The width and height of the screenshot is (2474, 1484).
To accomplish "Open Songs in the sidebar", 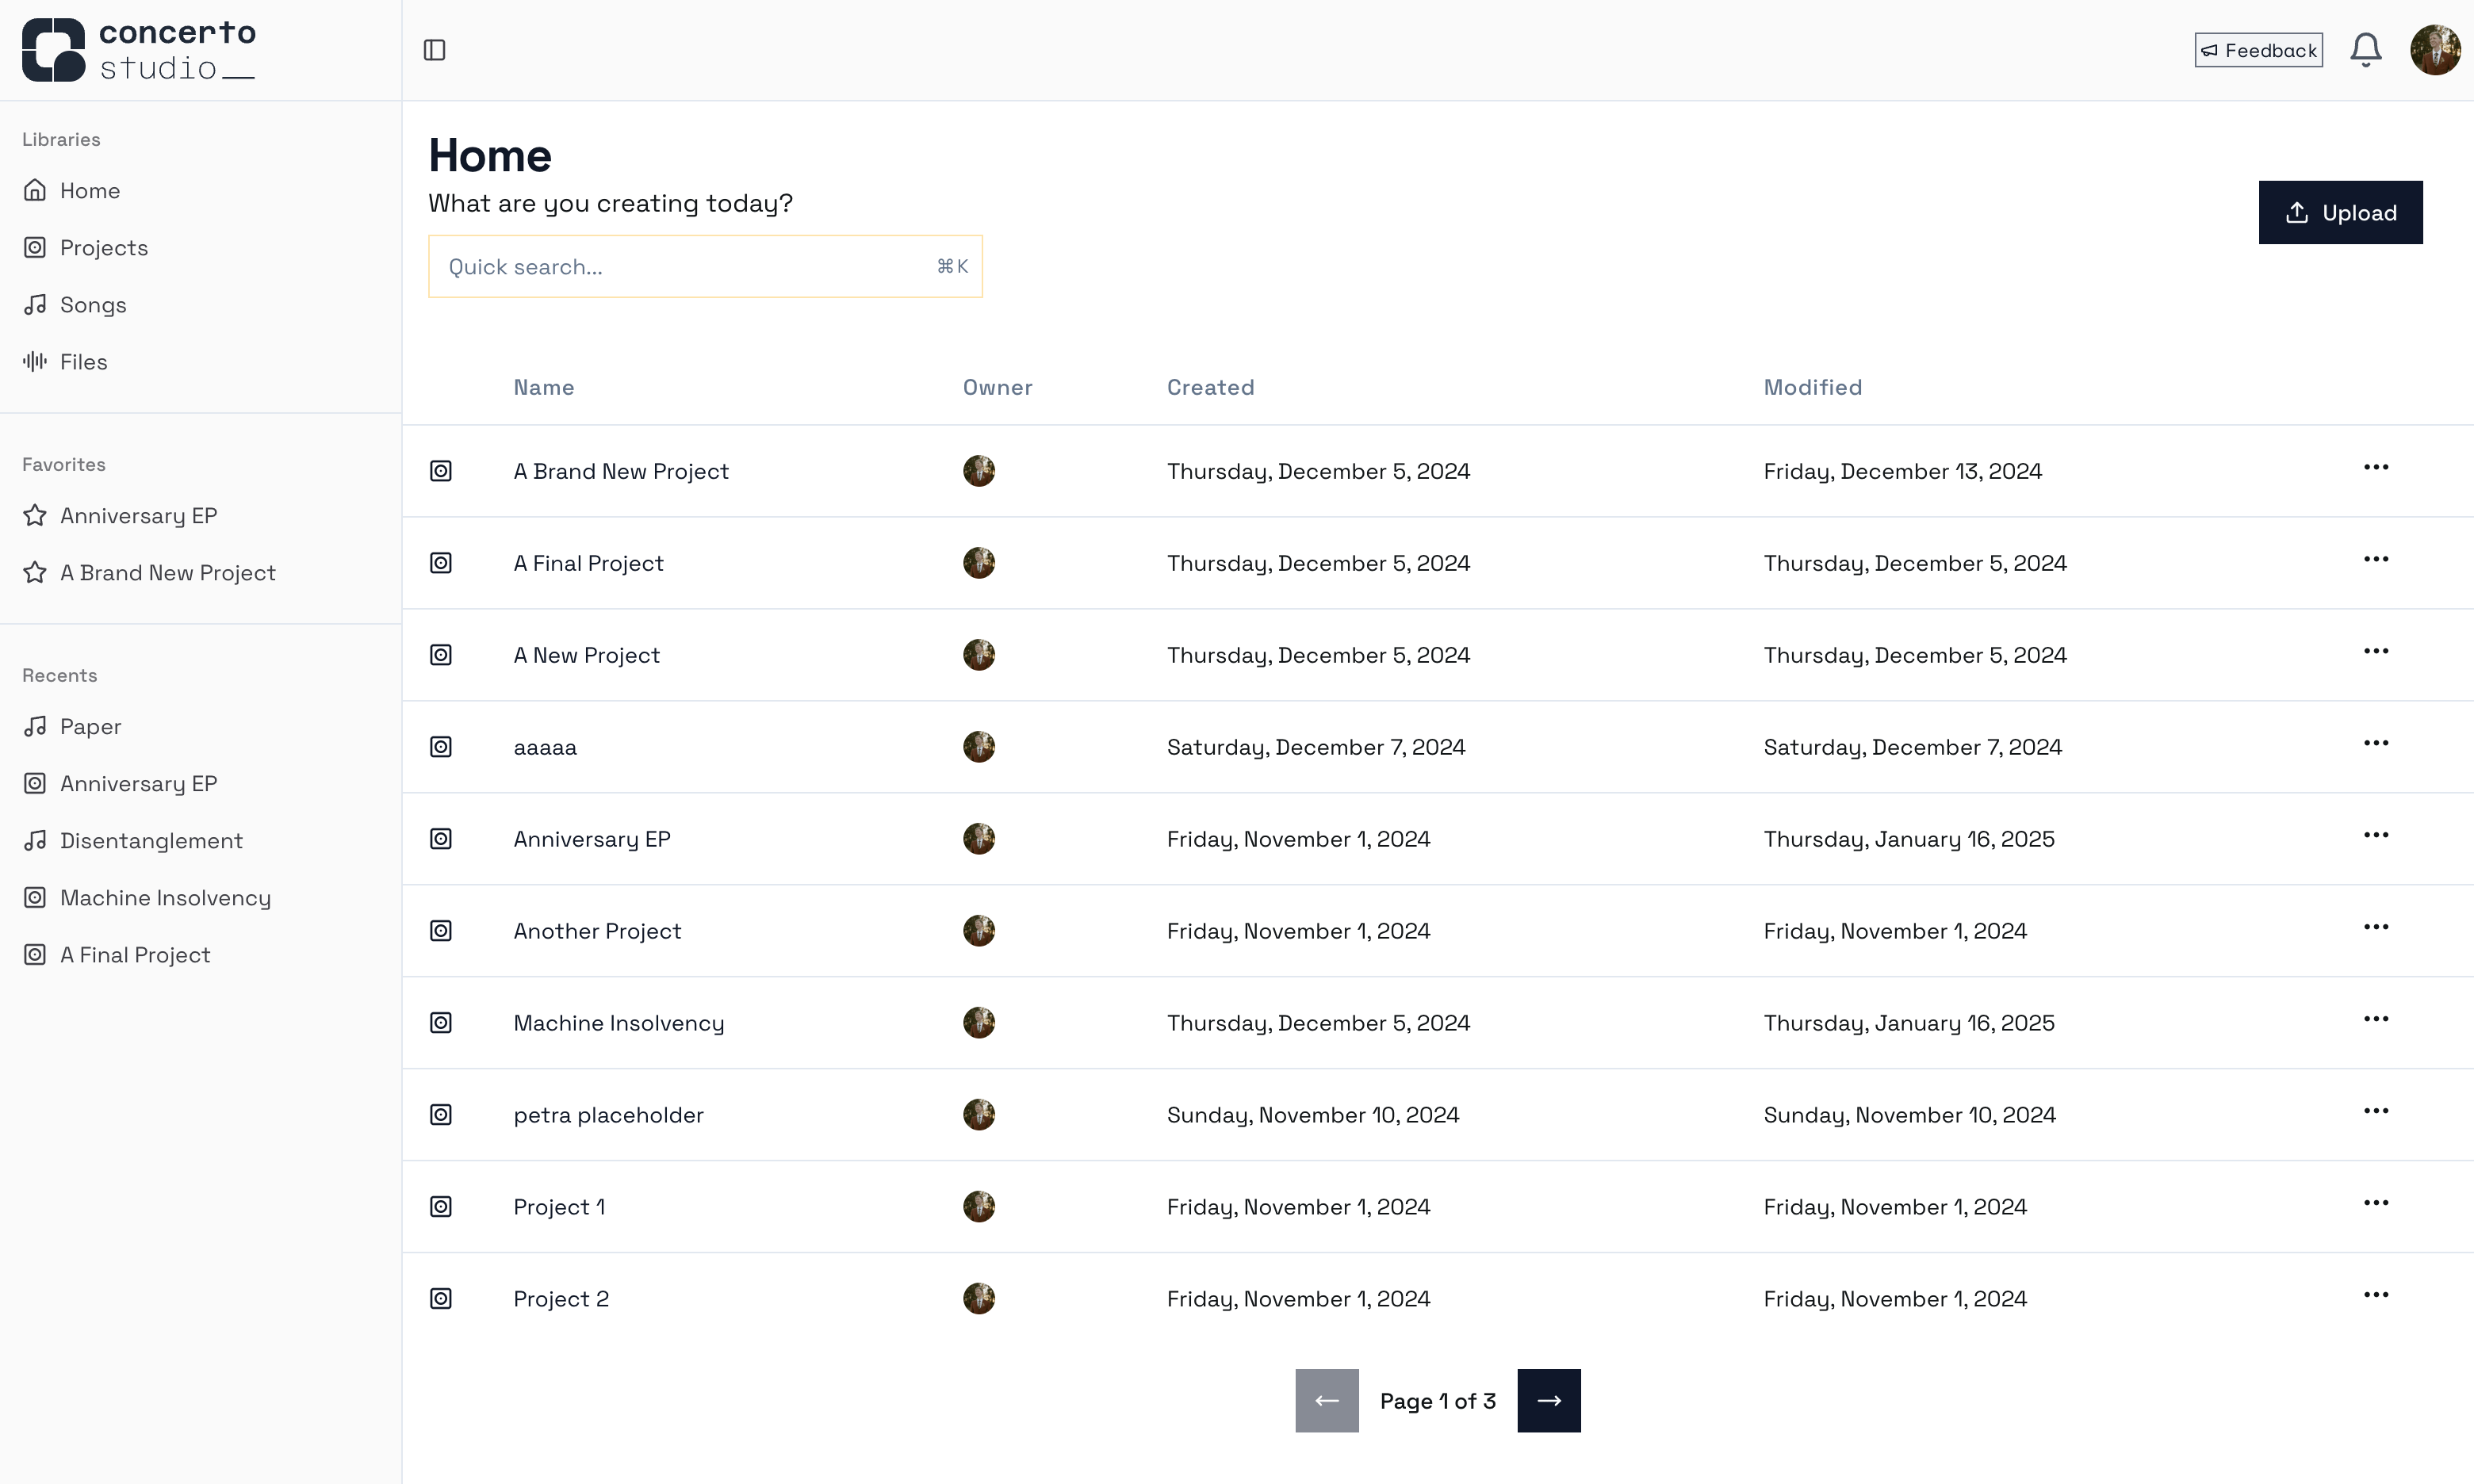I will pyautogui.click(x=93, y=305).
